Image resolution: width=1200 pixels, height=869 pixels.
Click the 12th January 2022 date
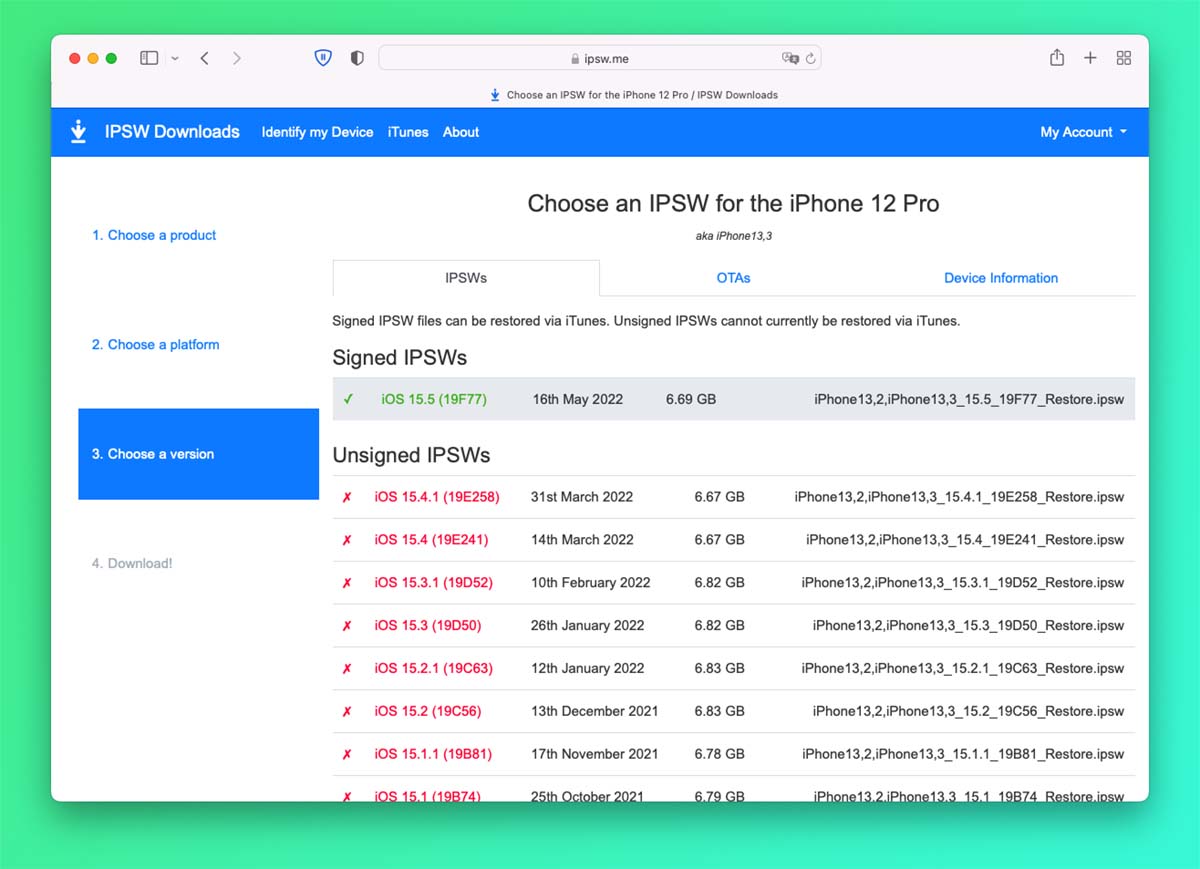click(x=587, y=669)
